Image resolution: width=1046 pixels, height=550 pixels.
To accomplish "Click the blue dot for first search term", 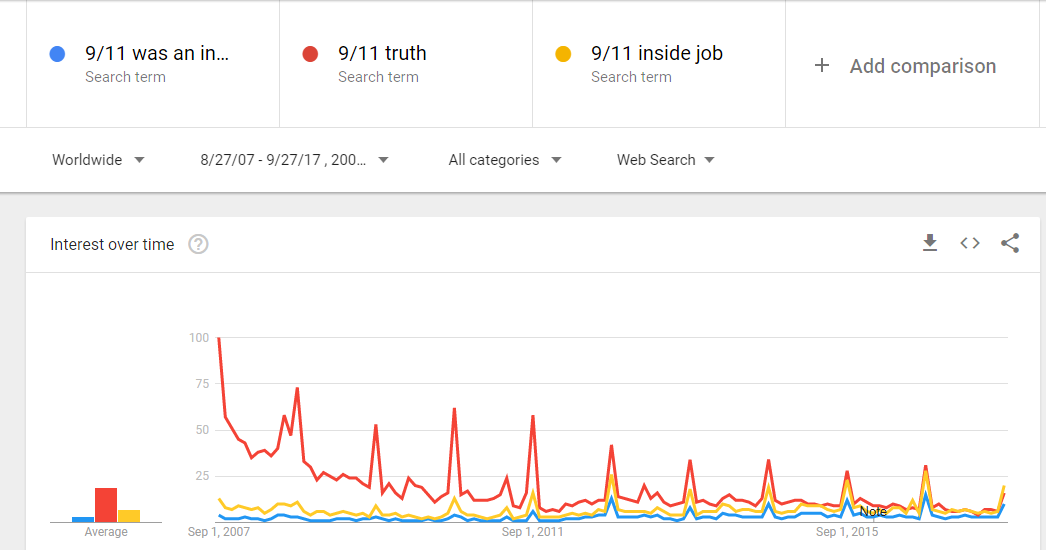I will coord(58,54).
